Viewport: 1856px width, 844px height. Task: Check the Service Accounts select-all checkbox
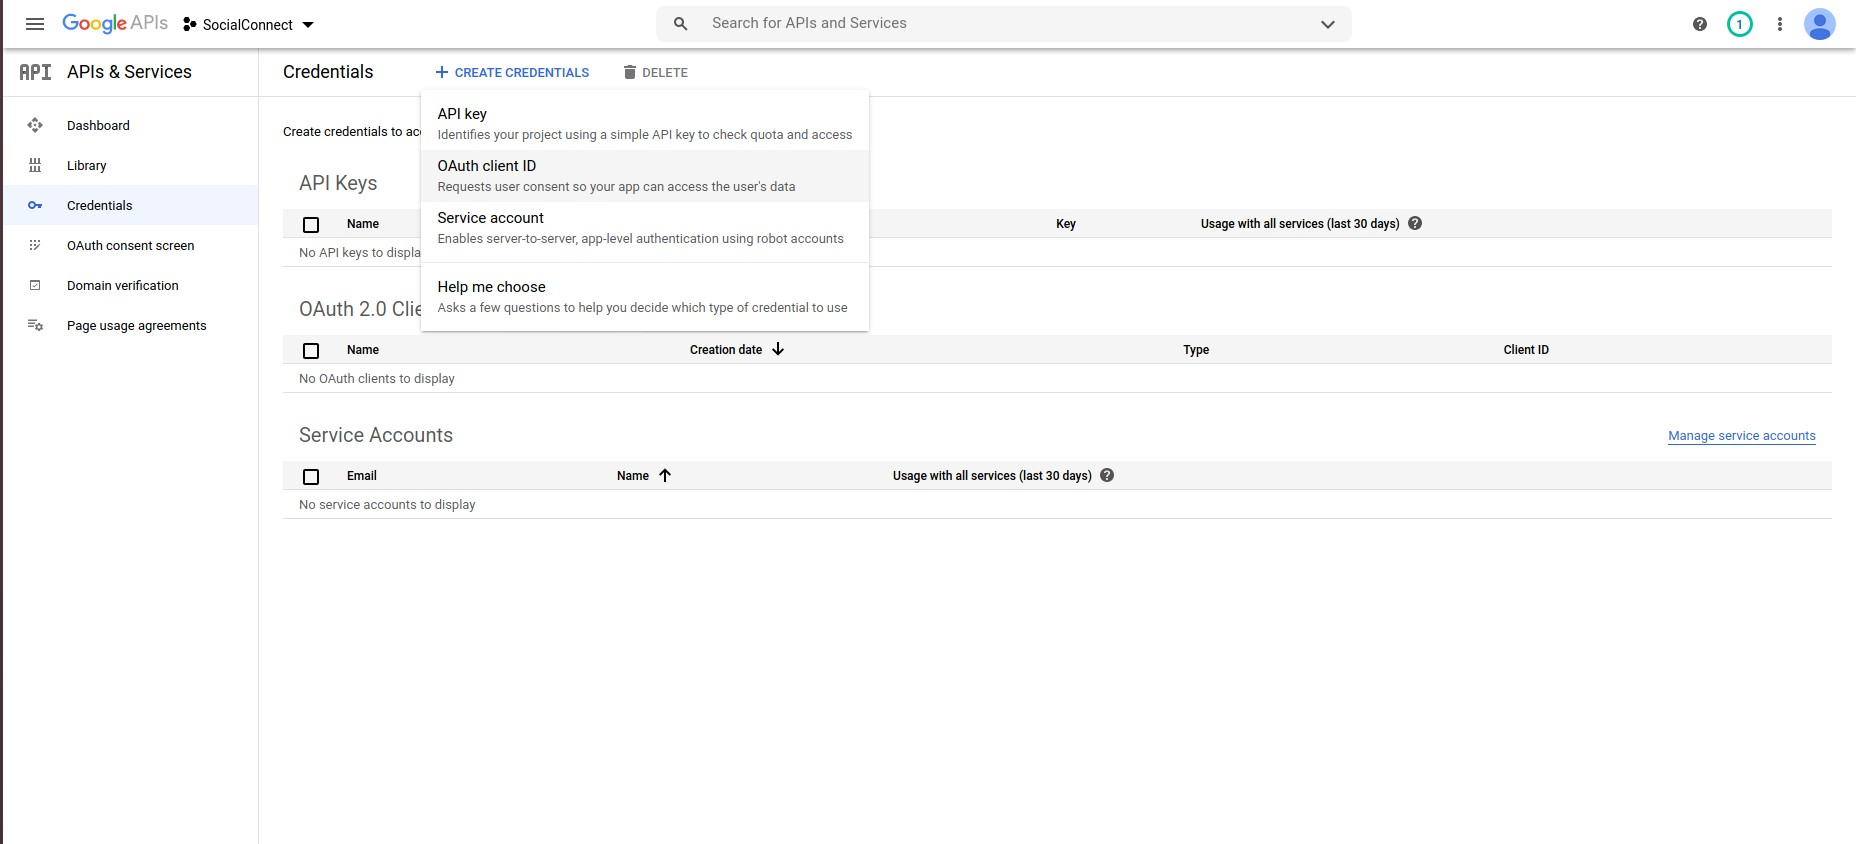(311, 477)
